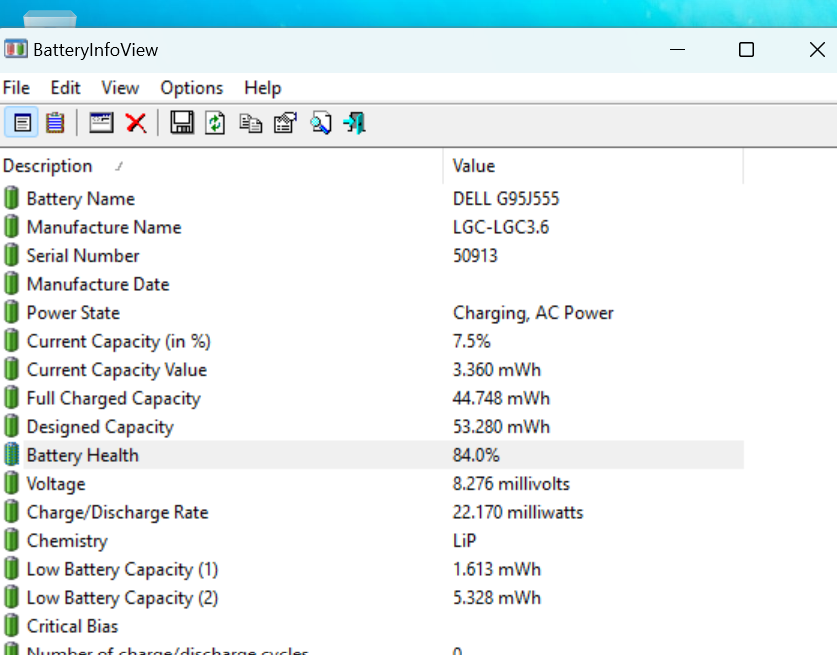Click the battery icon beside Full Charged Capacity
This screenshot has width=837, height=655.
pyautogui.click(x=11, y=398)
